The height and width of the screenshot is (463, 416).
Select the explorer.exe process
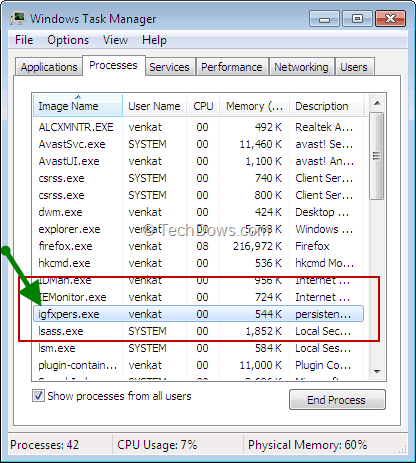[x=198, y=229]
